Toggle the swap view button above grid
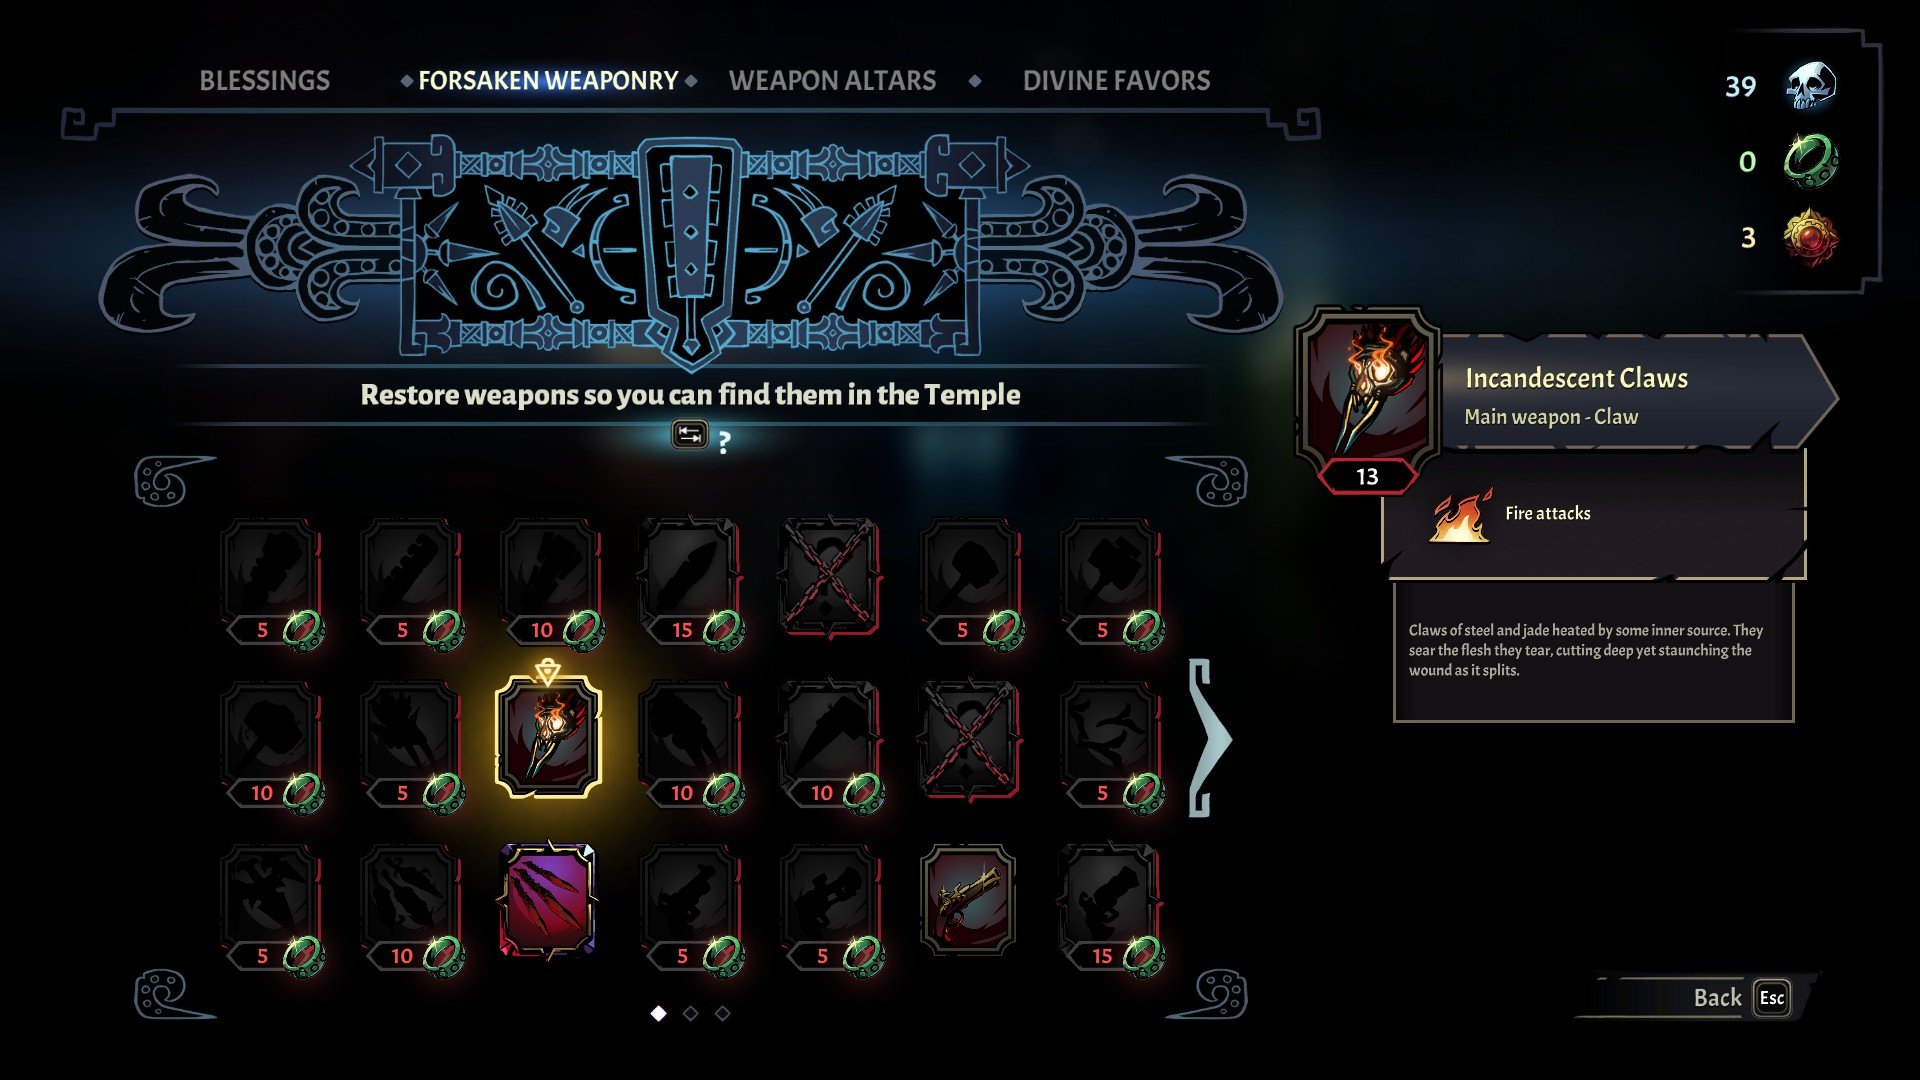Image resolution: width=1920 pixels, height=1080 pixels. click(x=689, y=435)
